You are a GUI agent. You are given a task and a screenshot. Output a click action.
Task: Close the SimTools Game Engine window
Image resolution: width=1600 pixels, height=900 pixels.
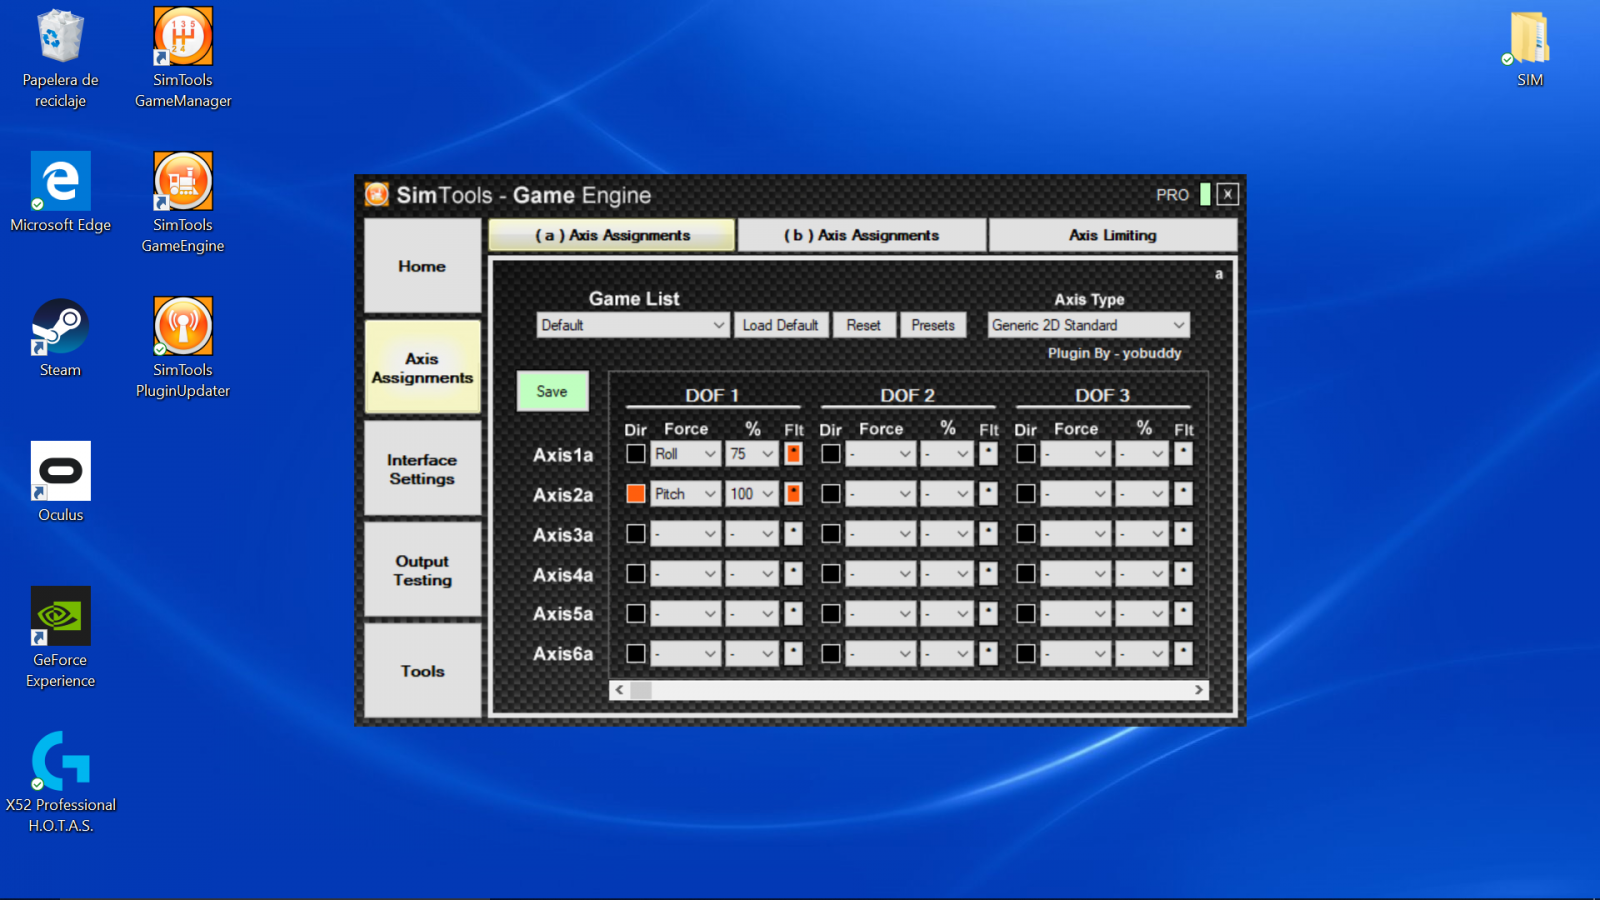pos(1228,194)
